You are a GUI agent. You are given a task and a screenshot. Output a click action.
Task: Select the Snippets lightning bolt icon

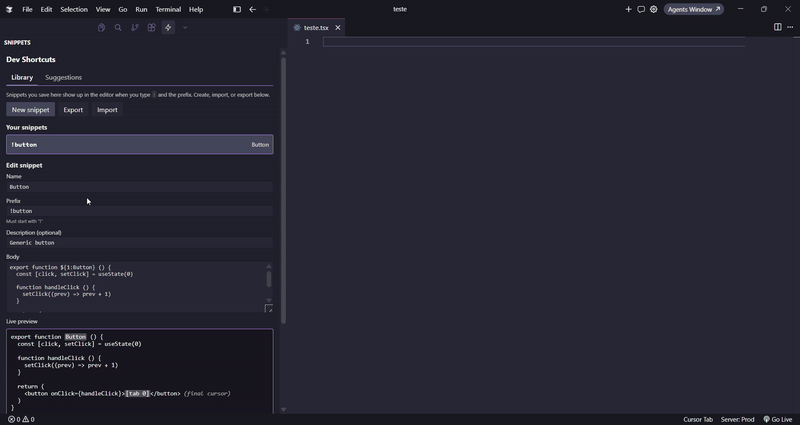click(168, 28)
